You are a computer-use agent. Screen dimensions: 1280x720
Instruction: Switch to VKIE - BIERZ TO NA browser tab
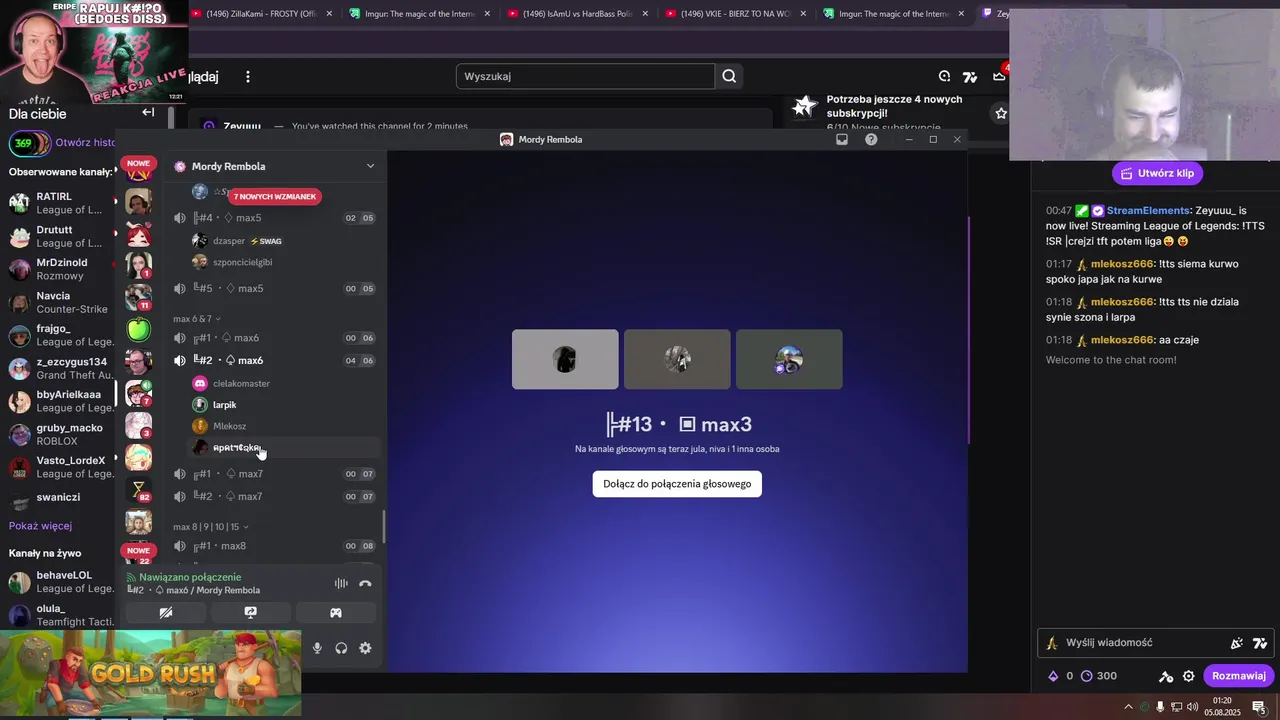pos(735,14)
